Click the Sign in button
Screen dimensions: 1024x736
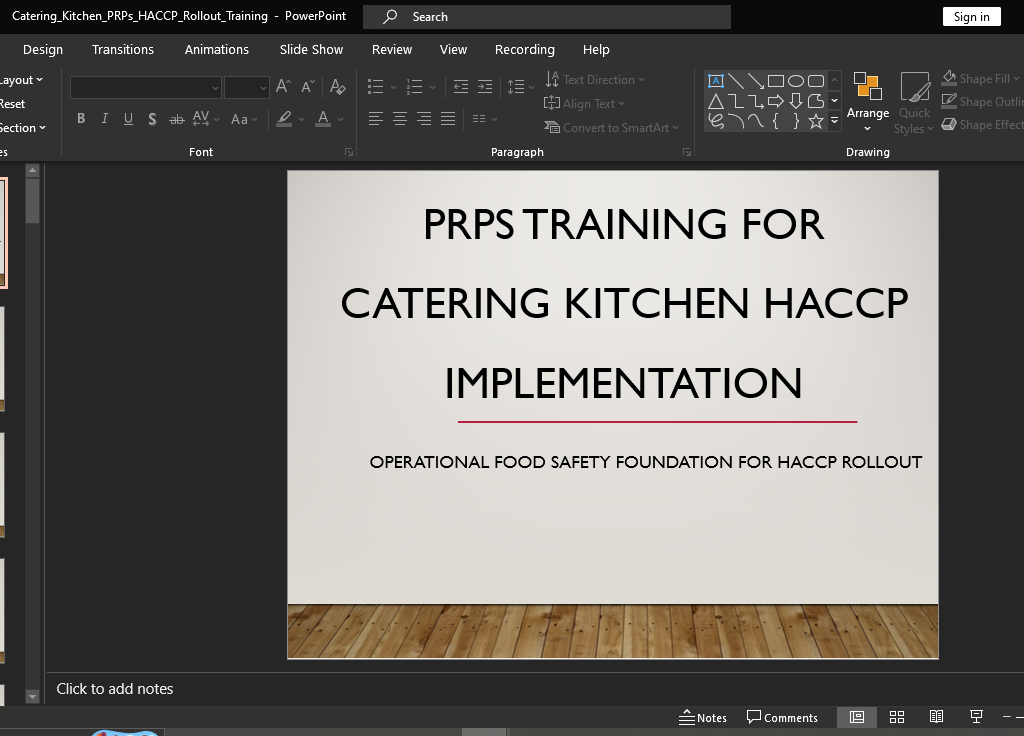pos(972,17)
